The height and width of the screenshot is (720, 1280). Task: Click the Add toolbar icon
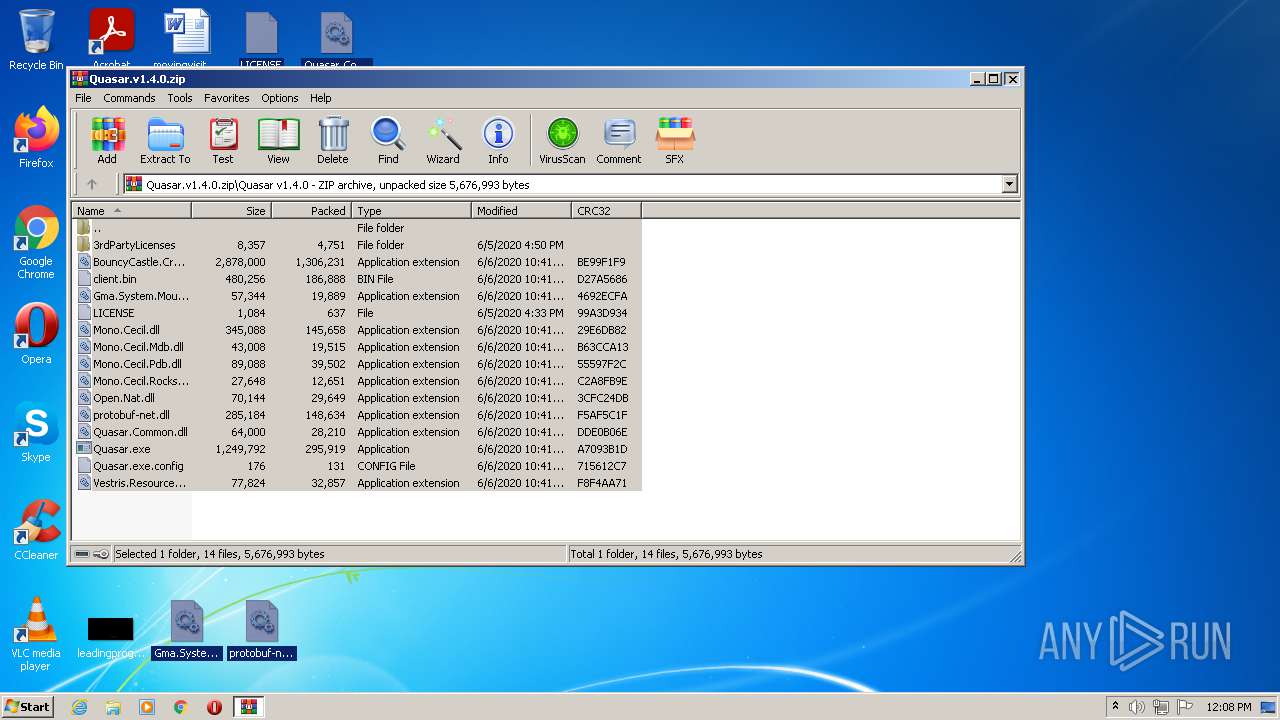pyautogui.click(x=107, y=141)
